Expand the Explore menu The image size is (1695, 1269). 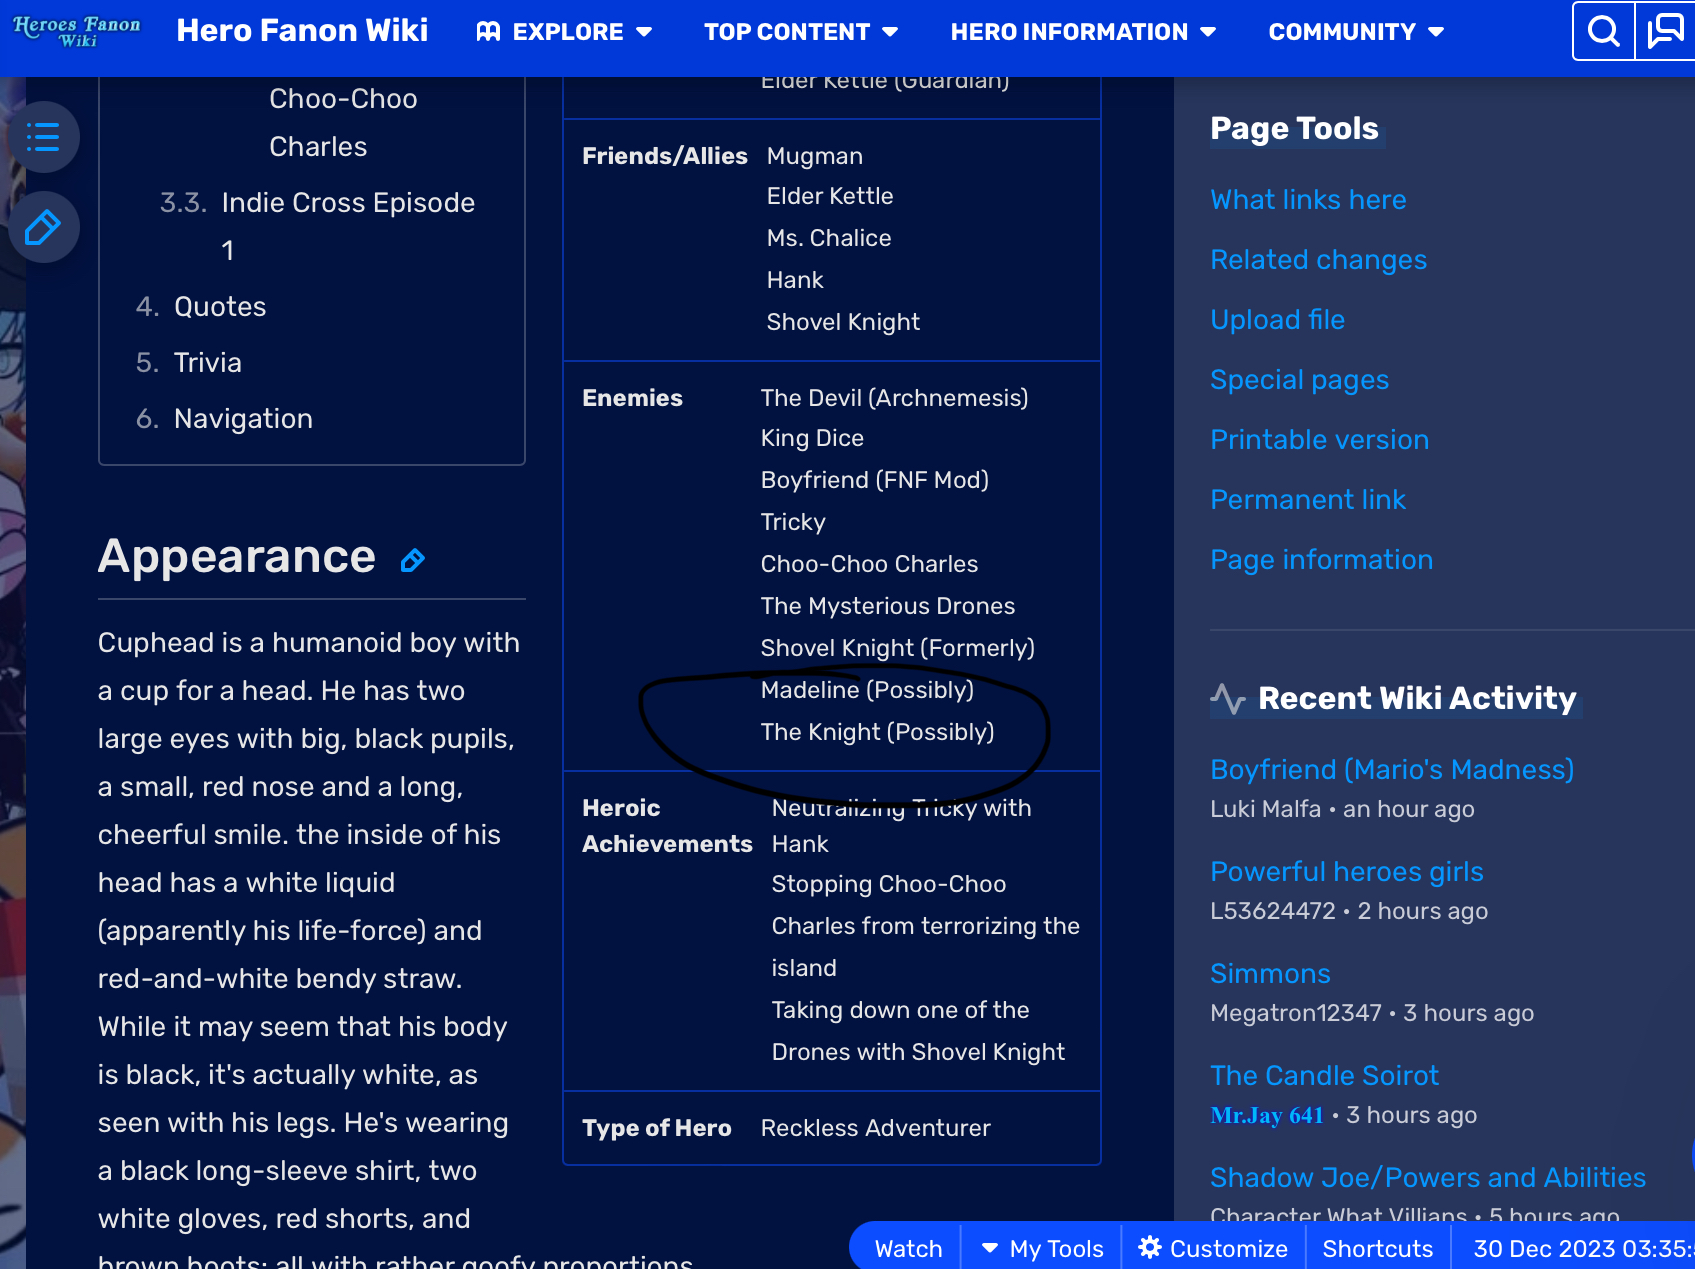pos(565,32)
